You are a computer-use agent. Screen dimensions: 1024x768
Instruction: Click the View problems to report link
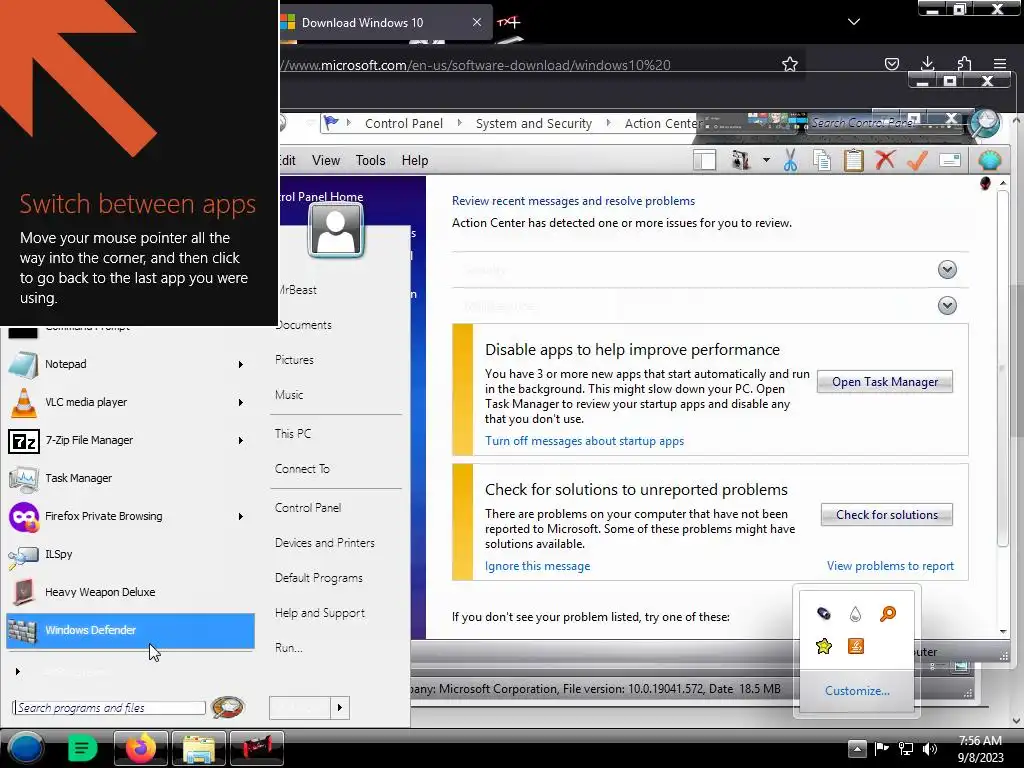(x=890, y=566)
